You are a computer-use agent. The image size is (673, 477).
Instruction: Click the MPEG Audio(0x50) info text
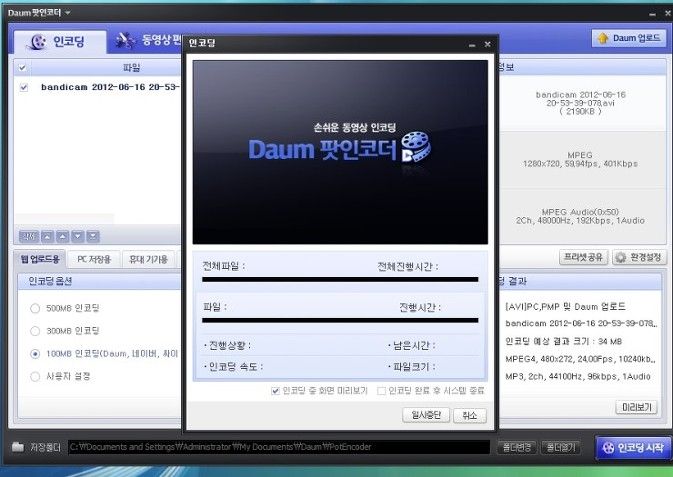[x=580, y=216]
